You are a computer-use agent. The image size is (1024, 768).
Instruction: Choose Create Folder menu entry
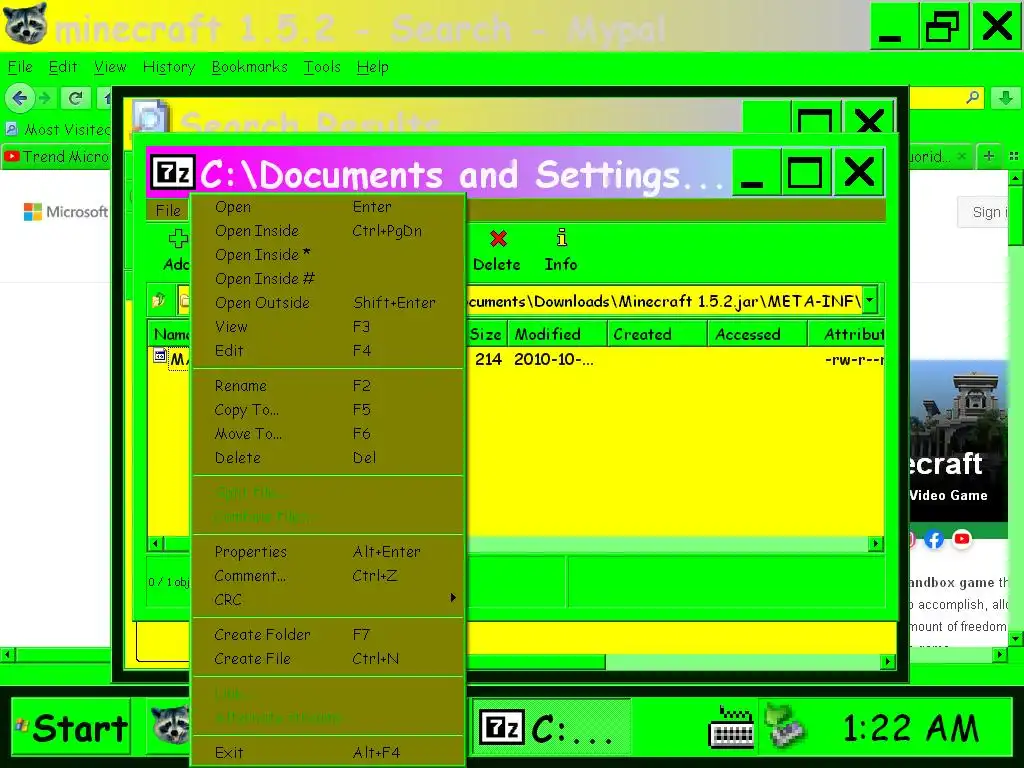click(x=328, y=635)
